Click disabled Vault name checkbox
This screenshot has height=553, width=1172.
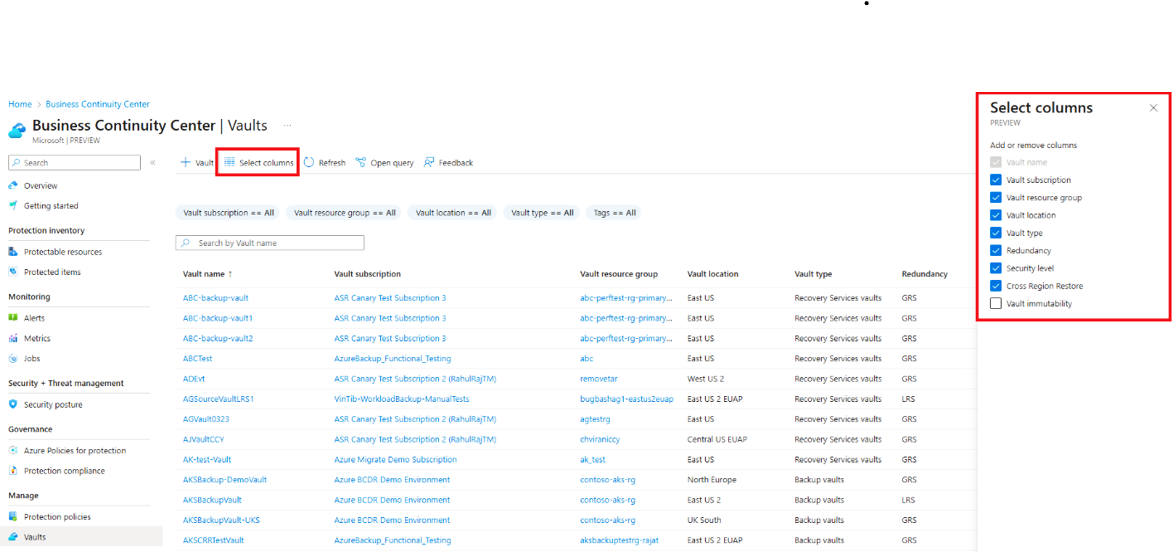[995, 162]
